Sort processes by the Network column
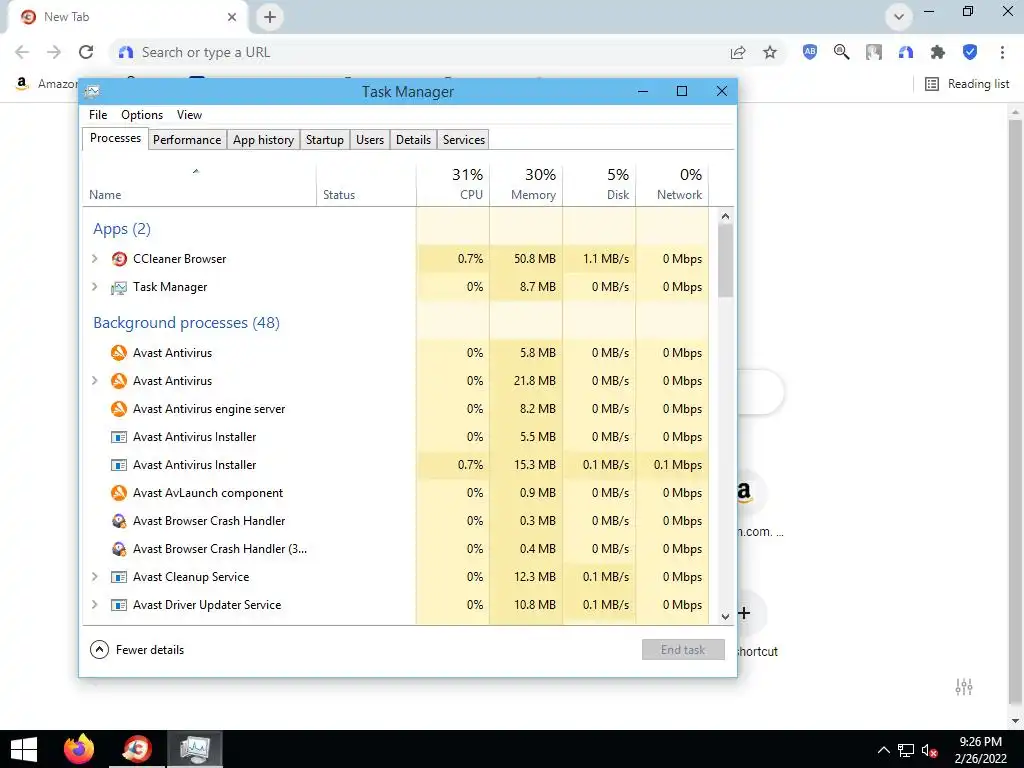The image size is (1024, 768). point(673,185)
